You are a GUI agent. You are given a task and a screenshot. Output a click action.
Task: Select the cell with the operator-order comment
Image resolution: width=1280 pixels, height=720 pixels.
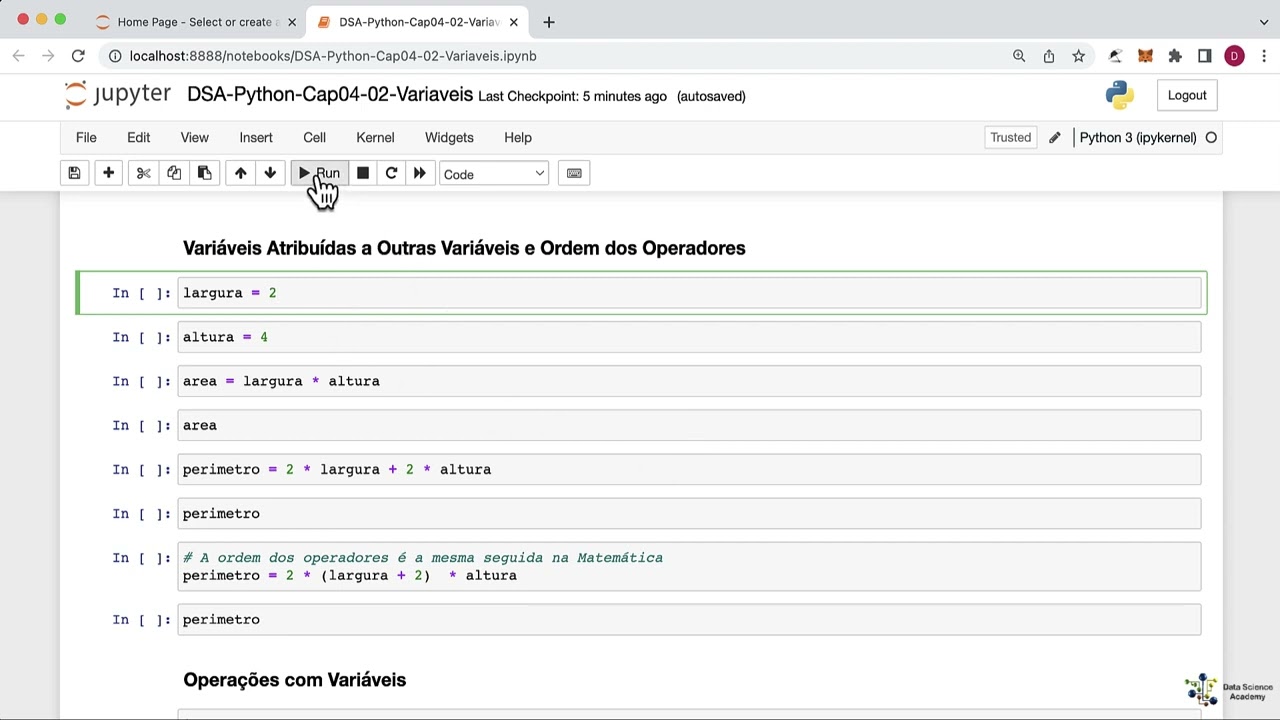click(x=690, y=567)
